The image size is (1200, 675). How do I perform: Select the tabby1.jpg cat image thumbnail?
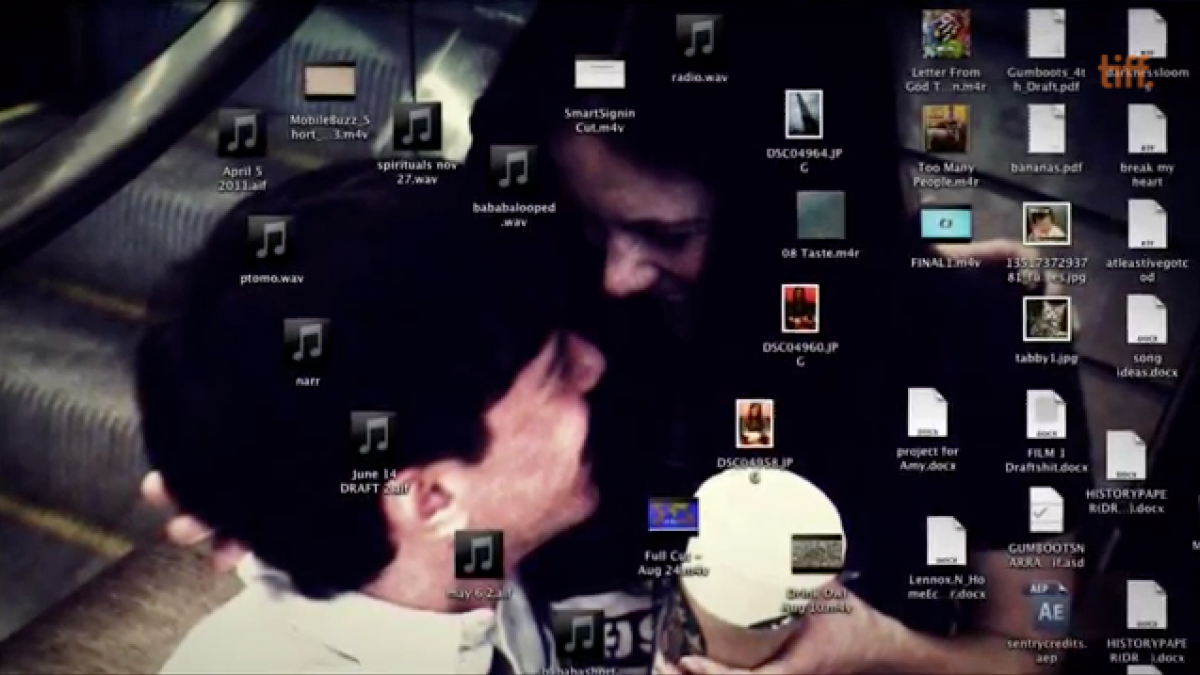click(x=1046, y=319)
